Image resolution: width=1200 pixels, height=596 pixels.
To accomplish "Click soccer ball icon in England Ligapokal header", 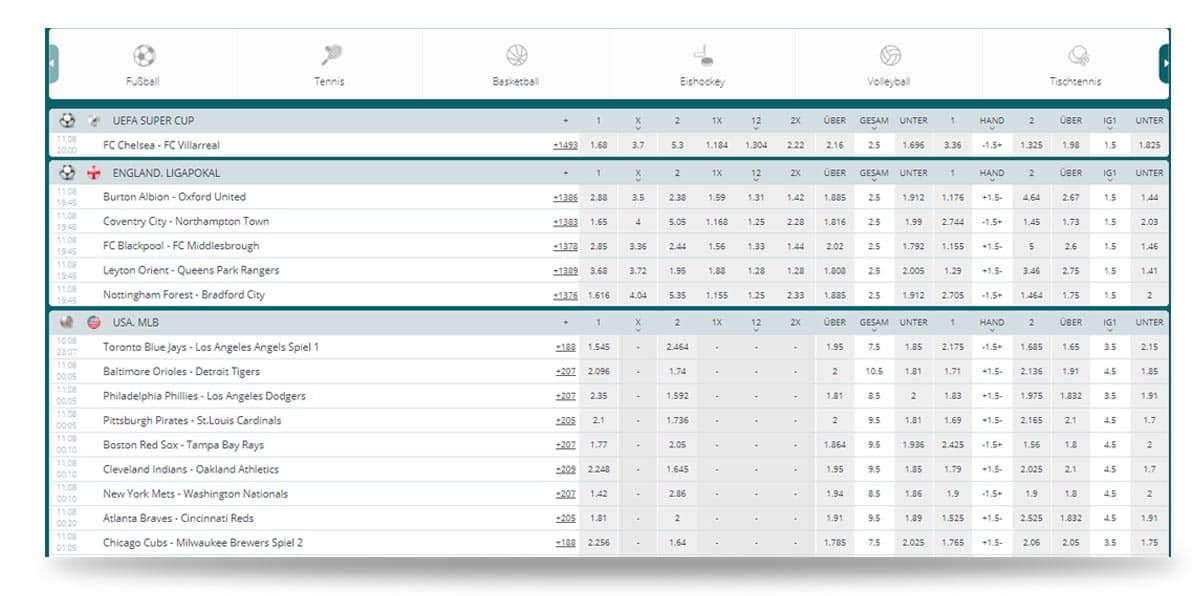I will (67, 173).
